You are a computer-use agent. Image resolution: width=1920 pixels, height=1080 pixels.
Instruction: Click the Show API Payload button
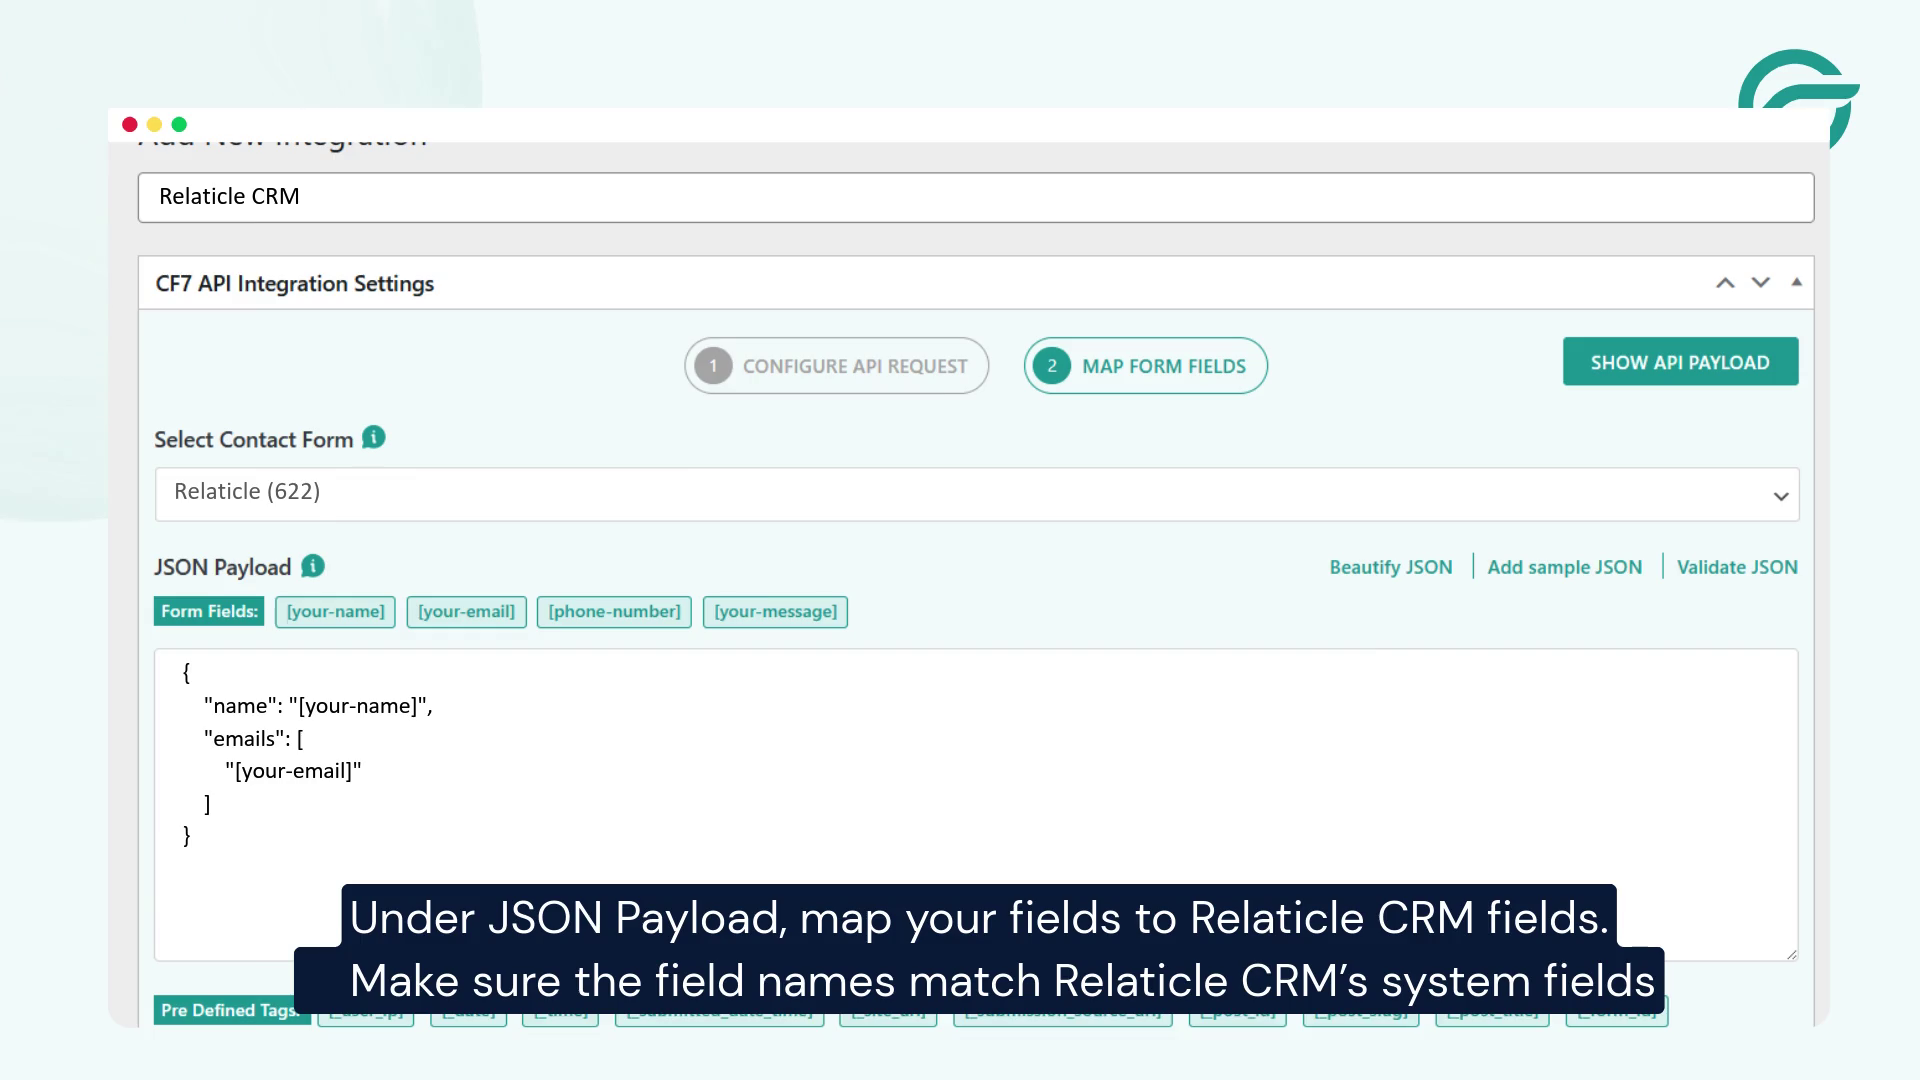tap(1680, 362)
